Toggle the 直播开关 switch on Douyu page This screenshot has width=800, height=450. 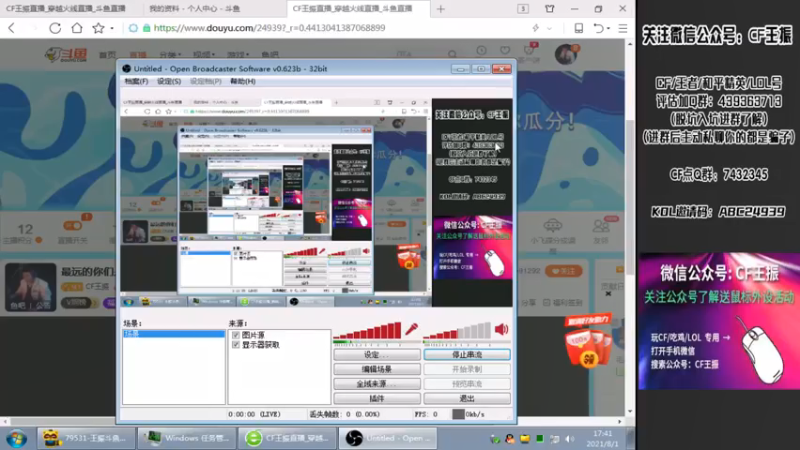(72, 226)
